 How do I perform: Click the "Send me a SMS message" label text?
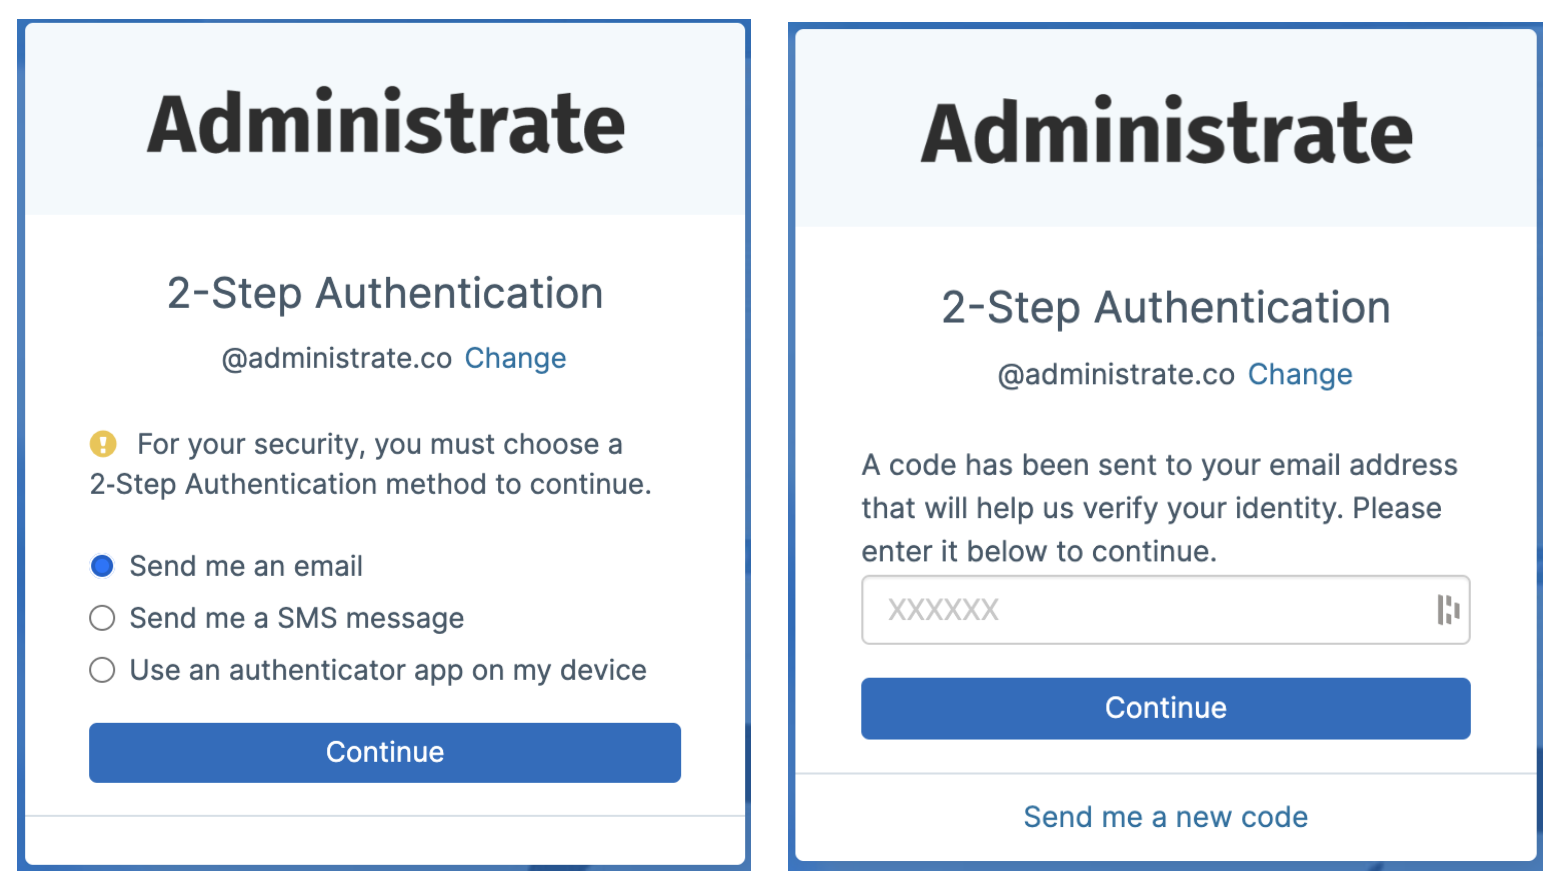(x=297, y=618)
